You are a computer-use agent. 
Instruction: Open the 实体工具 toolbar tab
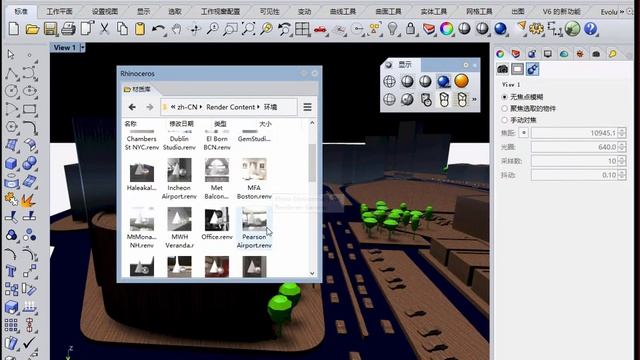tap(434, 11)
